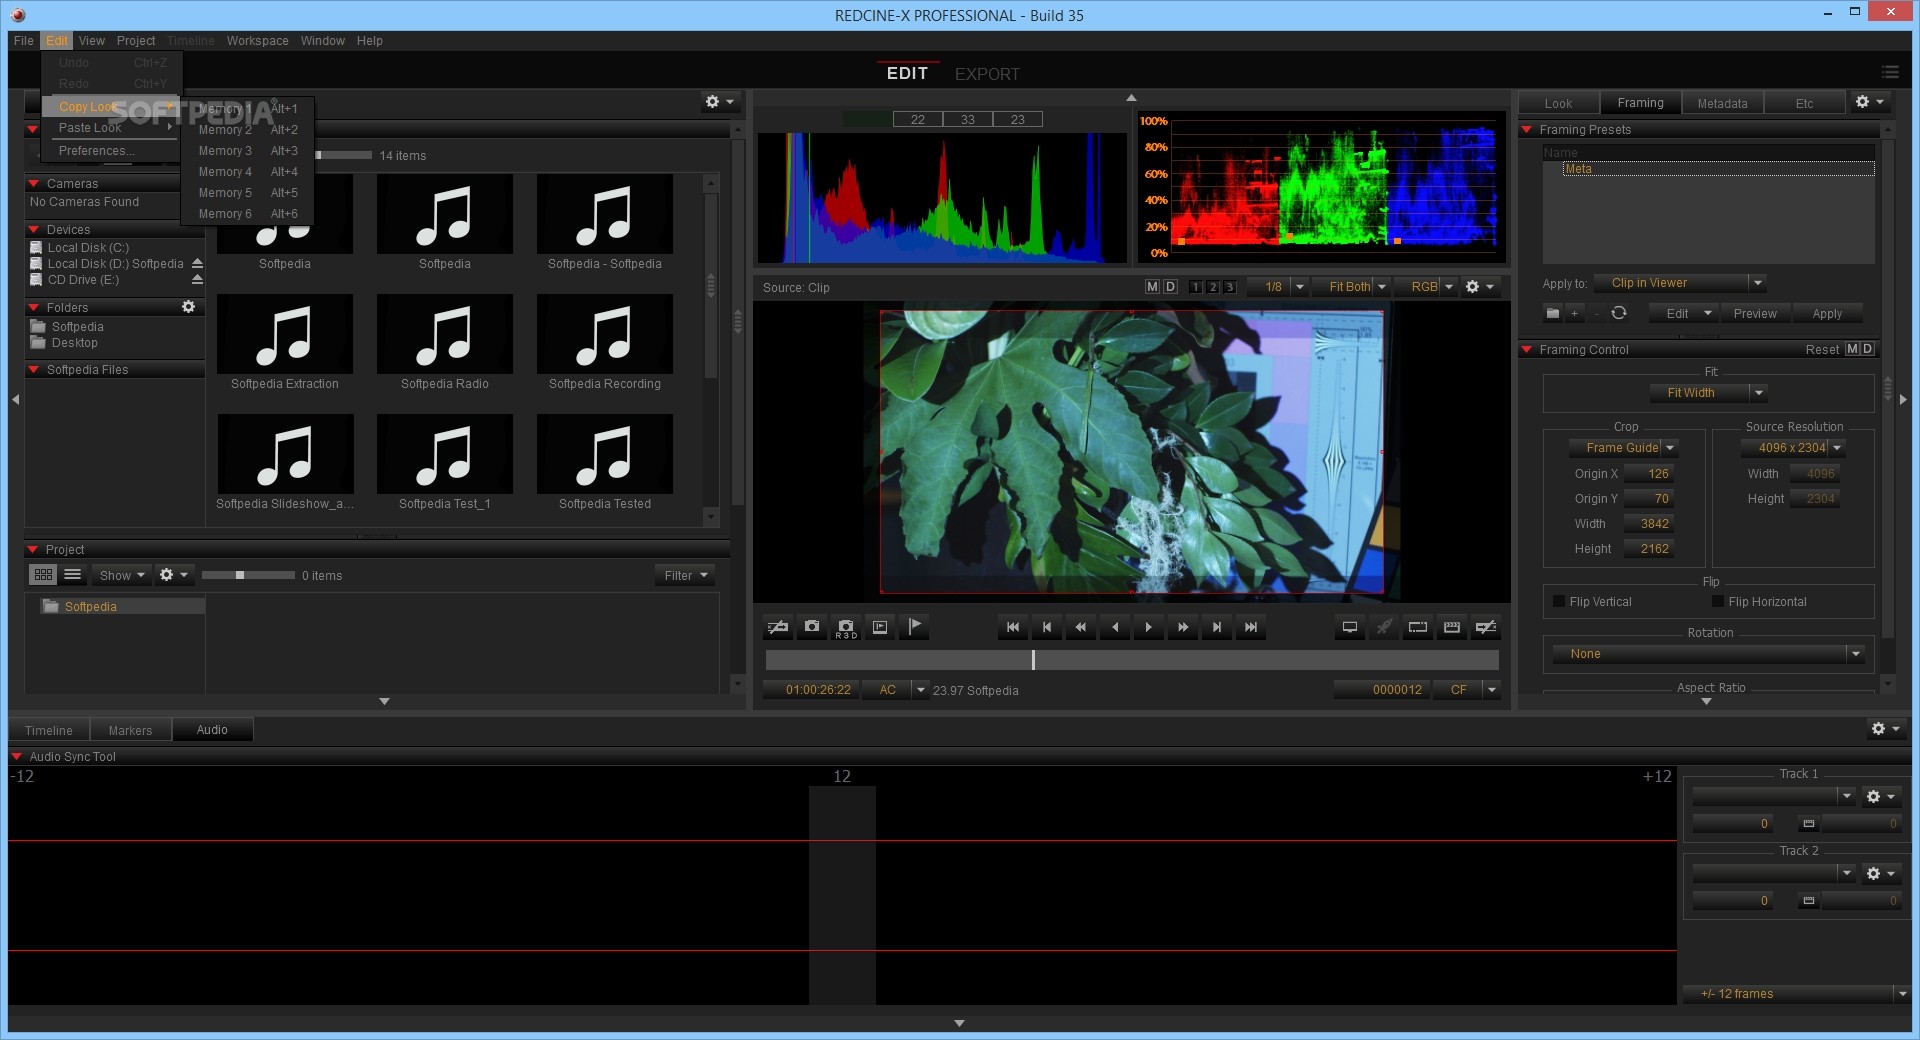Click the clip preview frame icon
Screen dimensions: 1920x1040
(880, 627)
